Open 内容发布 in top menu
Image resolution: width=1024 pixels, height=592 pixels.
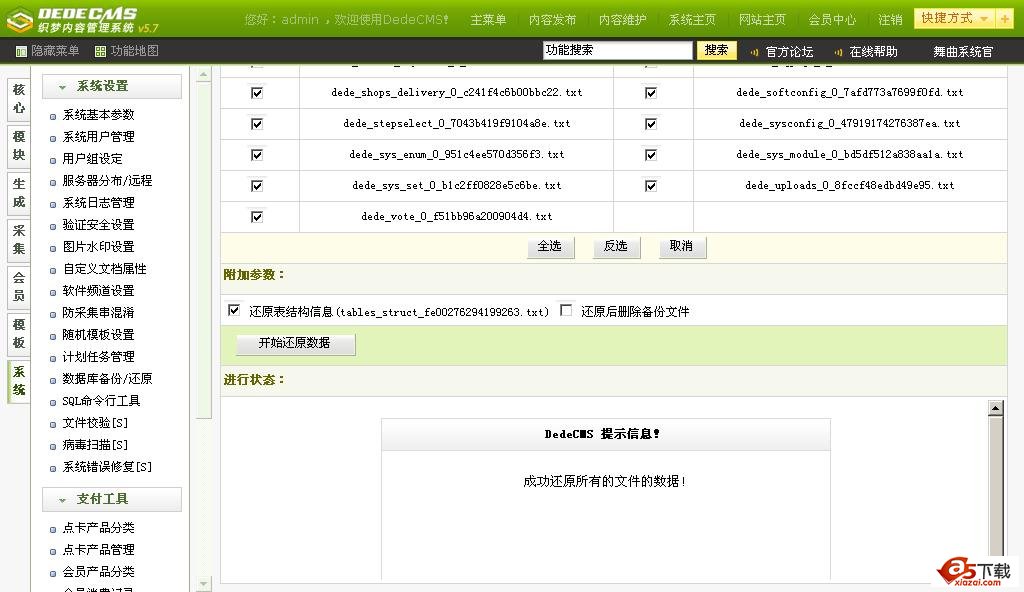552,20
